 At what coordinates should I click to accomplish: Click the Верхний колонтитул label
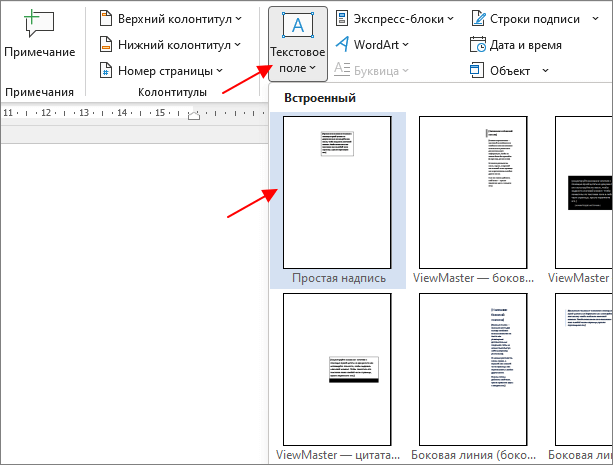tap(175, 19)
